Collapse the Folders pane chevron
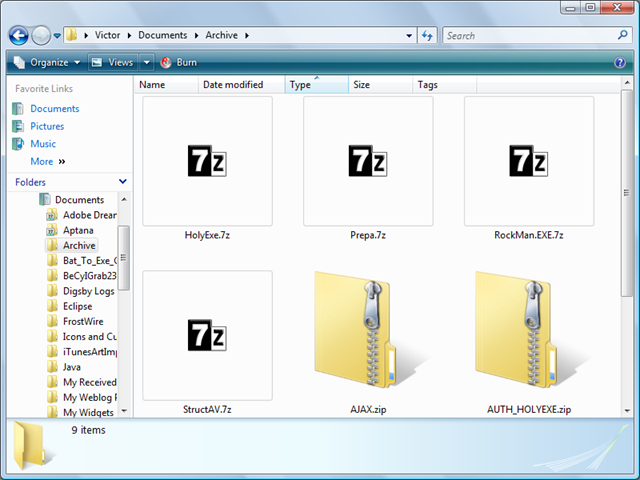The width and height of the screenshot is (640, 480). click(122, 182)
